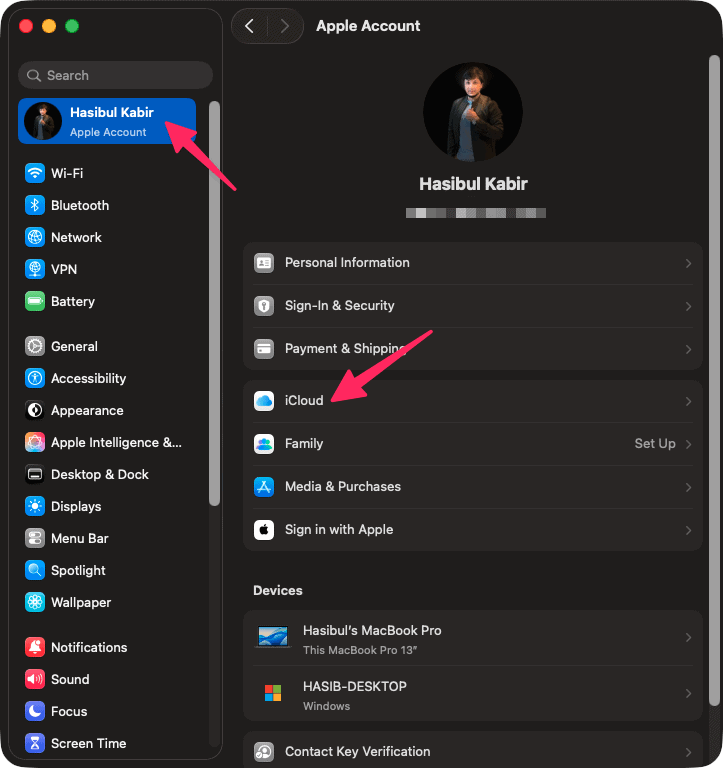Open the Network globe icon
The height and width of the screenshot is (768, 723).
[x=35, y=237]
